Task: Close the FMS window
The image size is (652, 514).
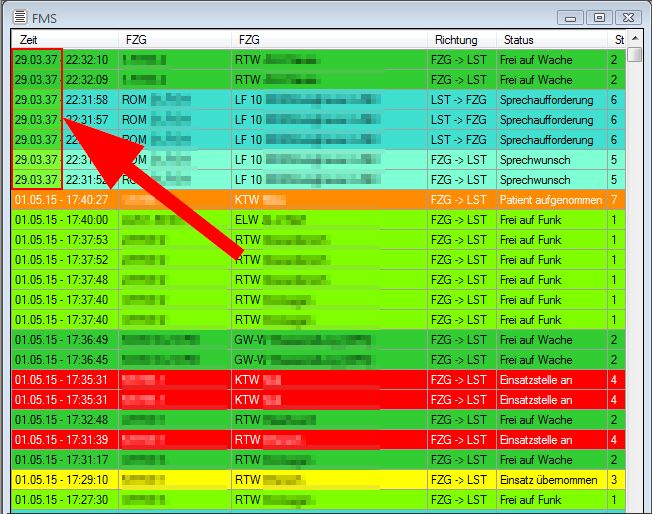Action: (626, 17)
